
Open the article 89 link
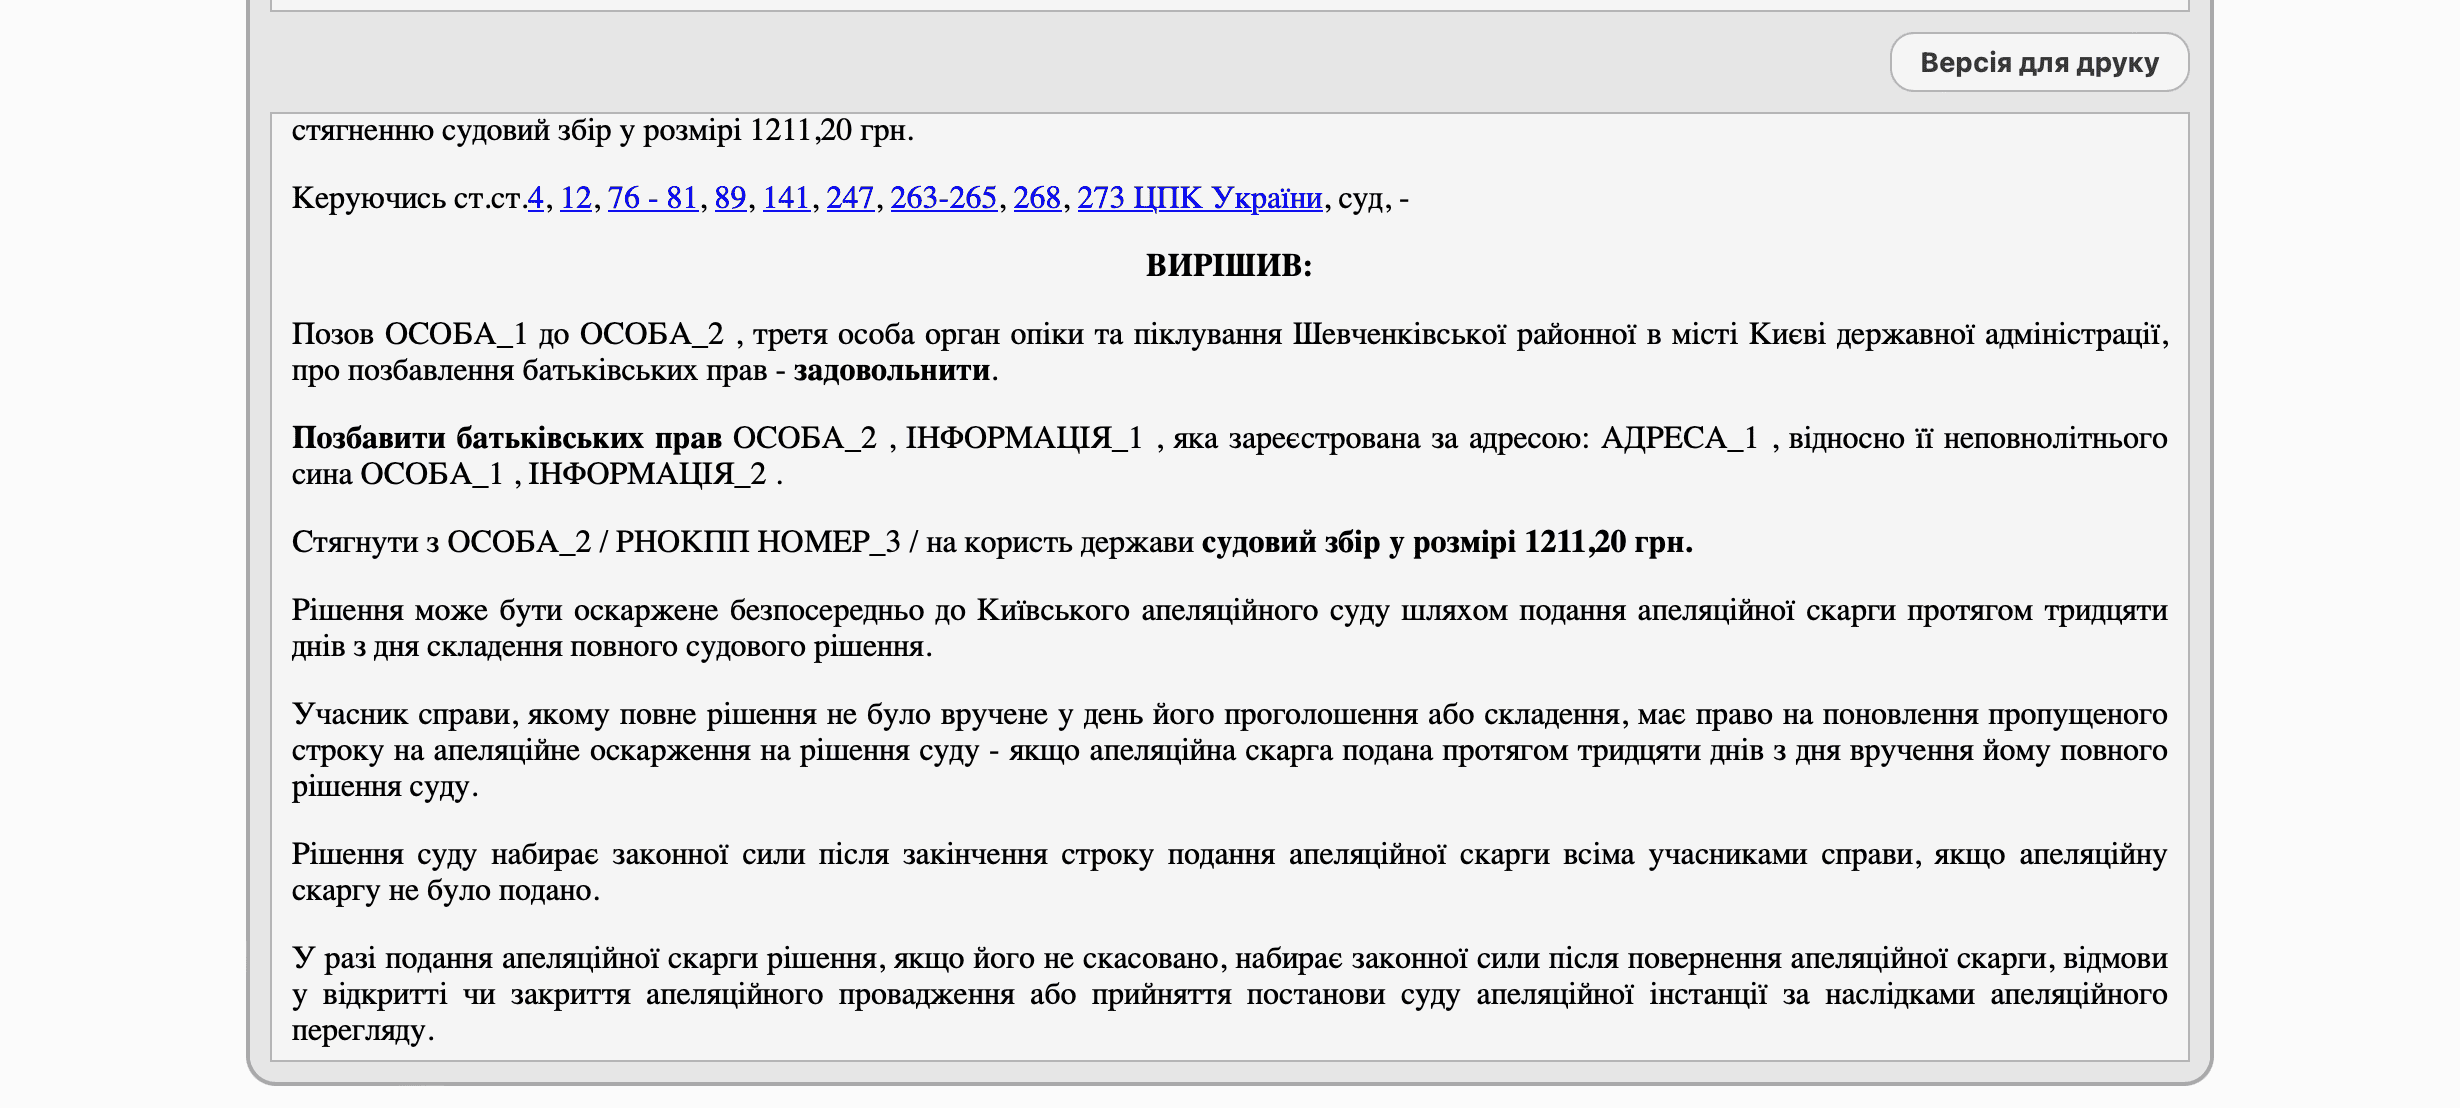[x=731, y=198]
